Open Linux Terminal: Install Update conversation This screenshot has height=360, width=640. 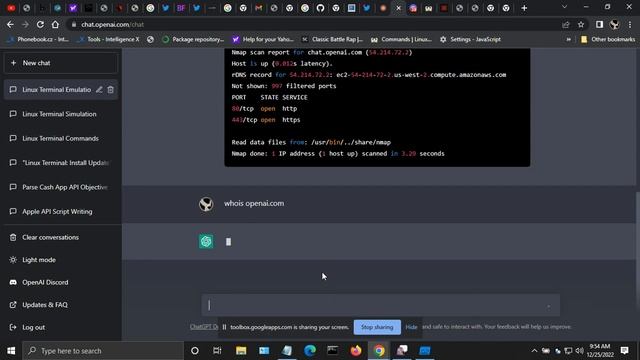[x=61, y=163]
